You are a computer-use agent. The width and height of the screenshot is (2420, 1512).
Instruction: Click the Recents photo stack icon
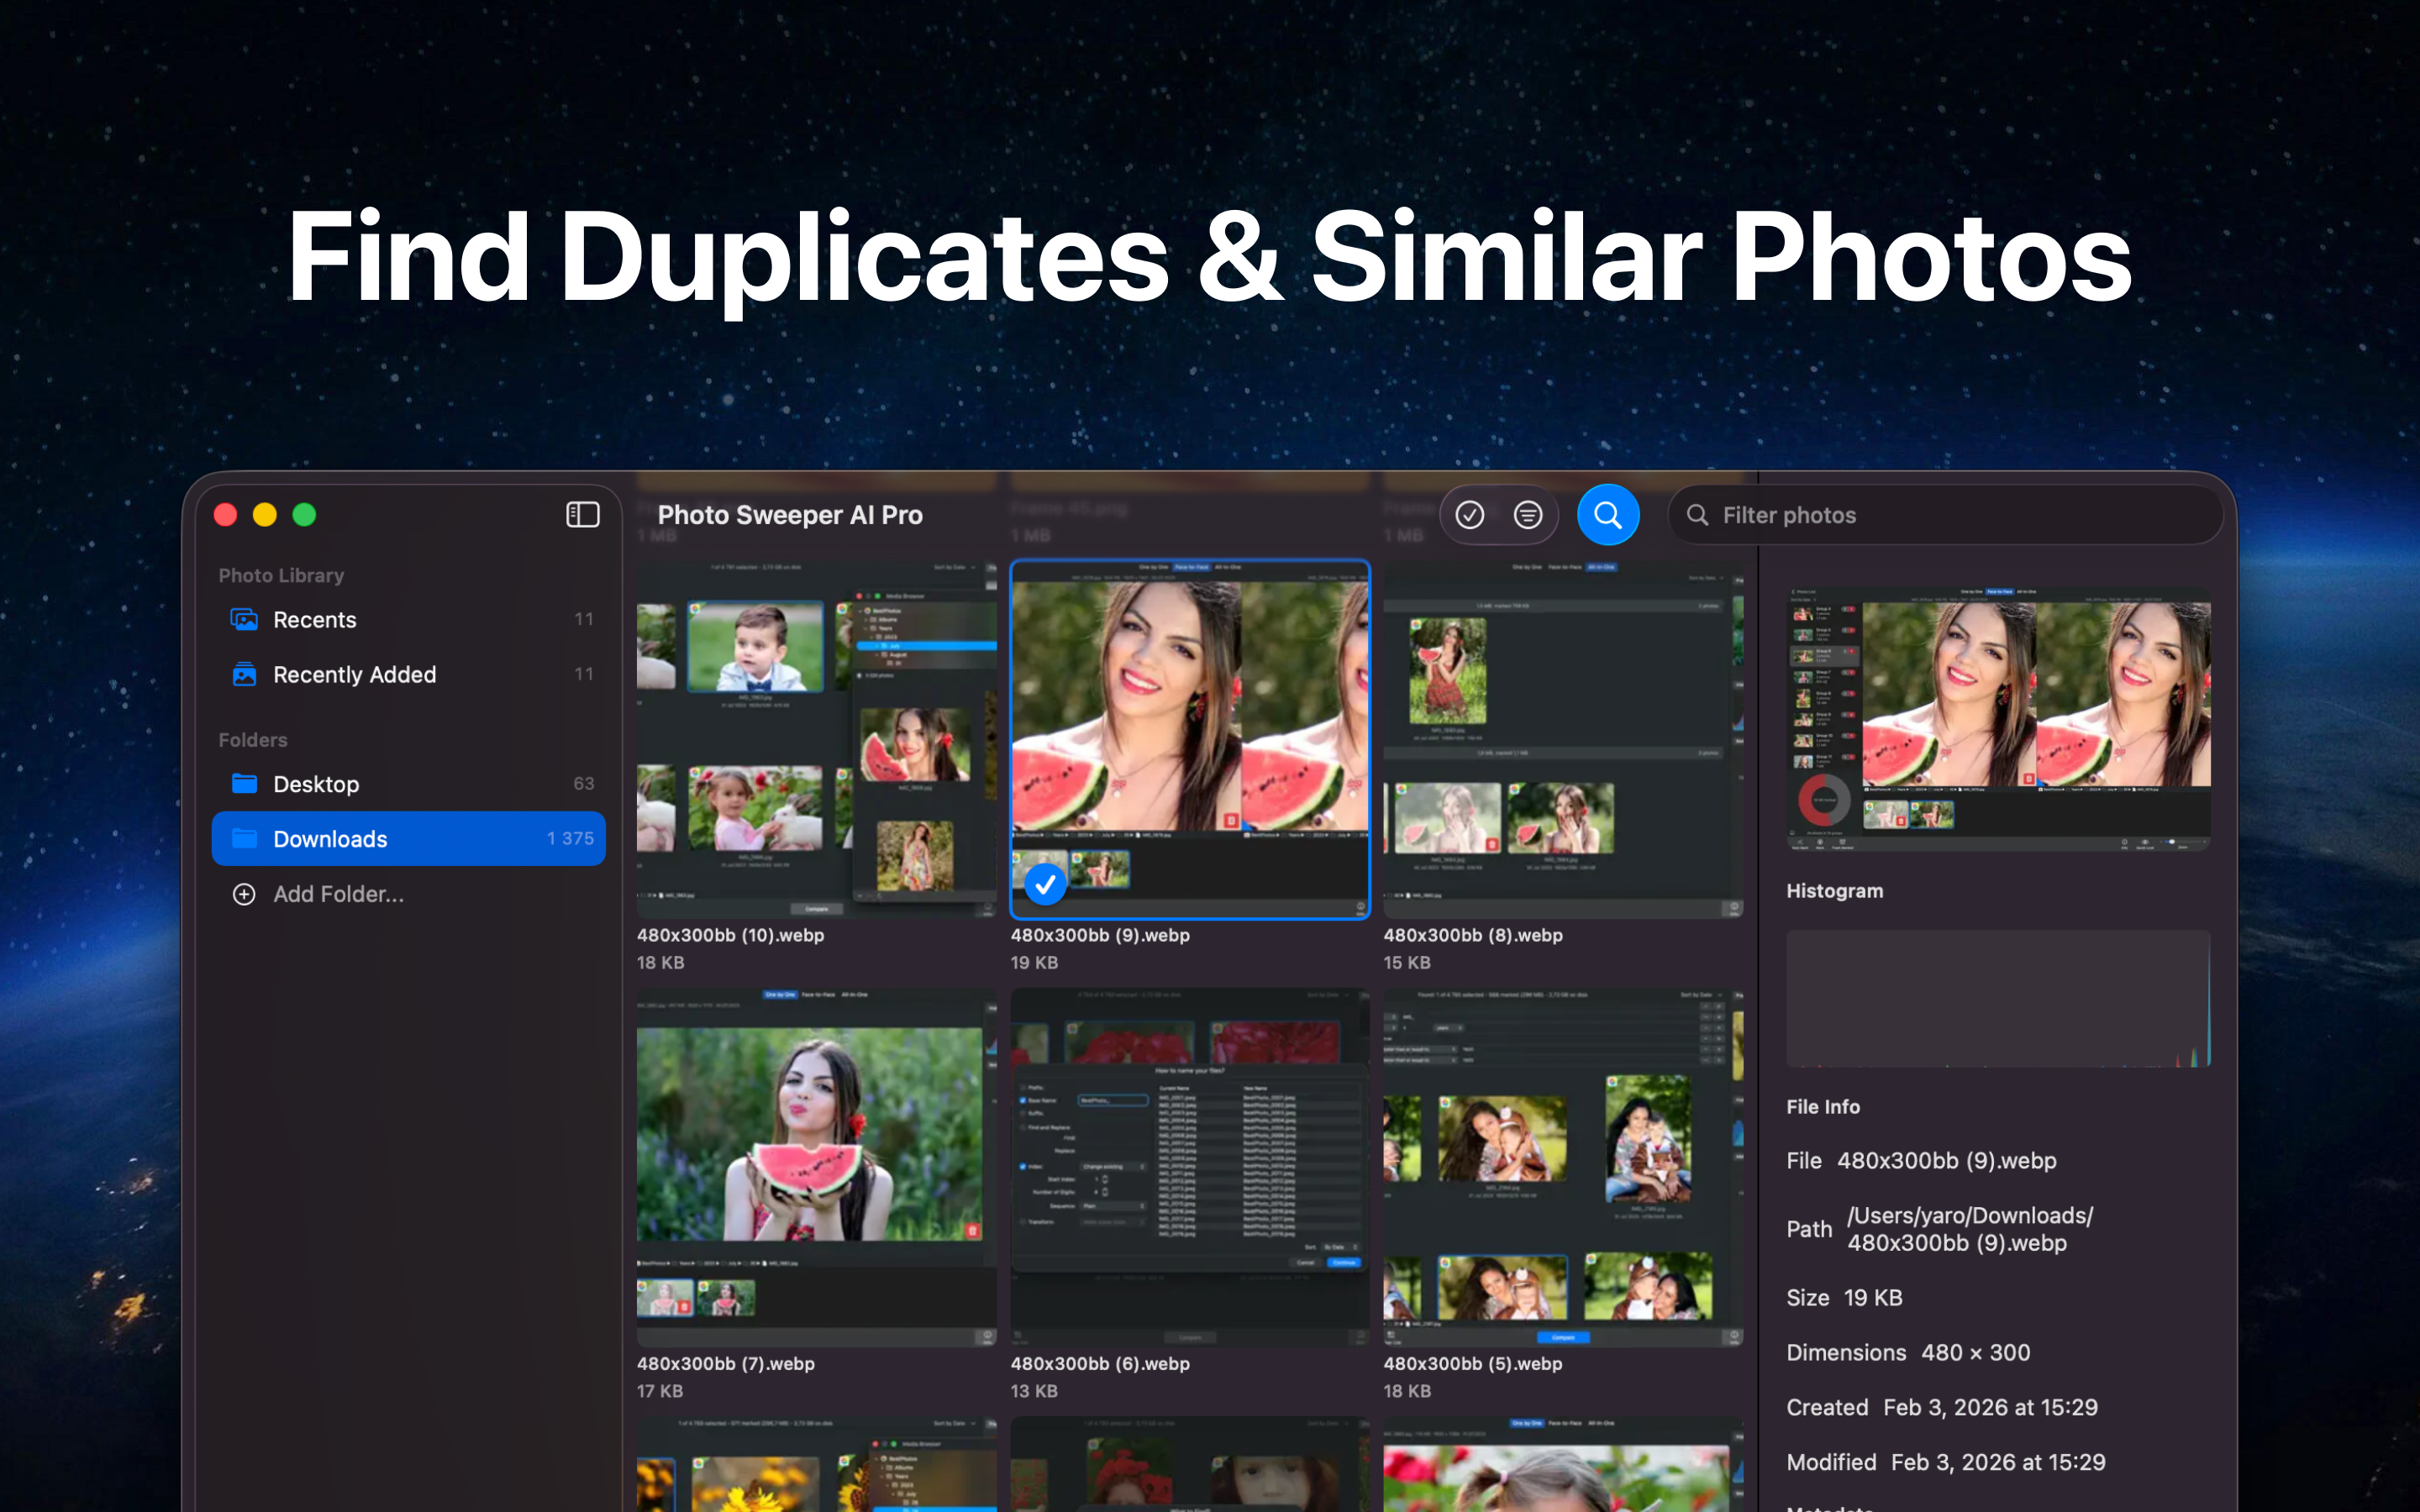[x=244, y=620]
